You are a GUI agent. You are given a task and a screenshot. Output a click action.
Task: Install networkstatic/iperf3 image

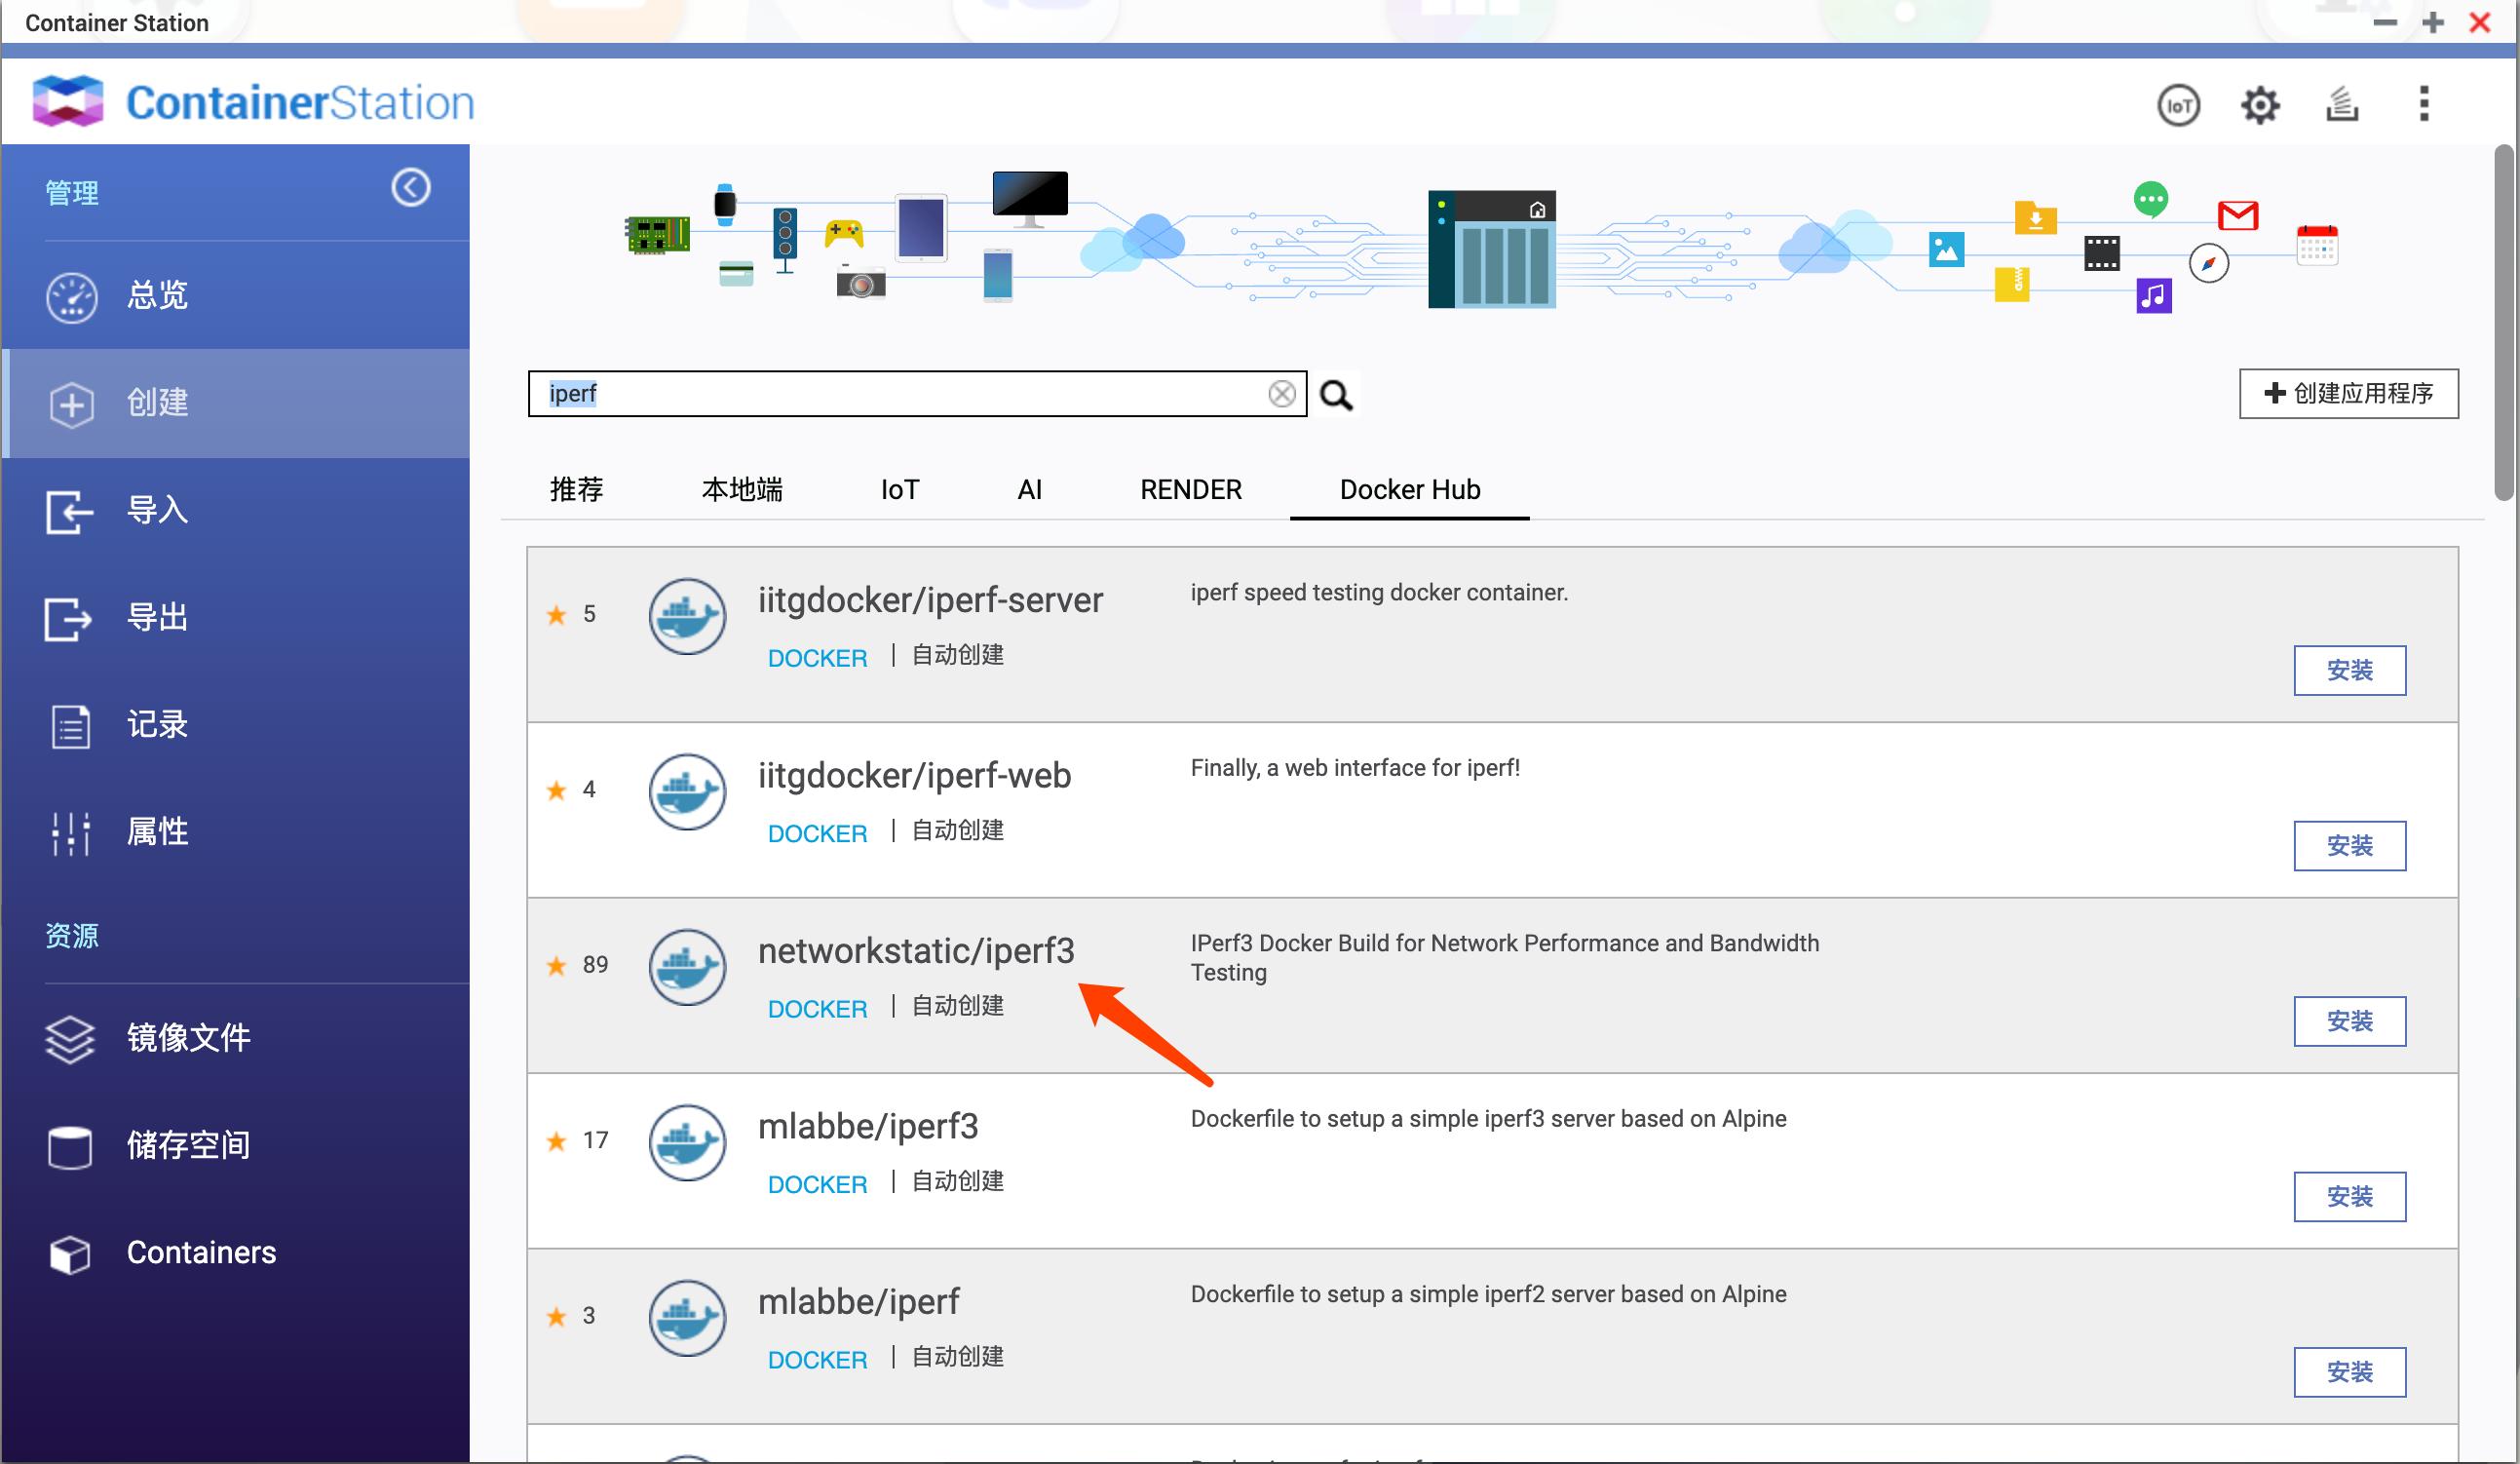pyautogui.click(x=2349, y=1021)
